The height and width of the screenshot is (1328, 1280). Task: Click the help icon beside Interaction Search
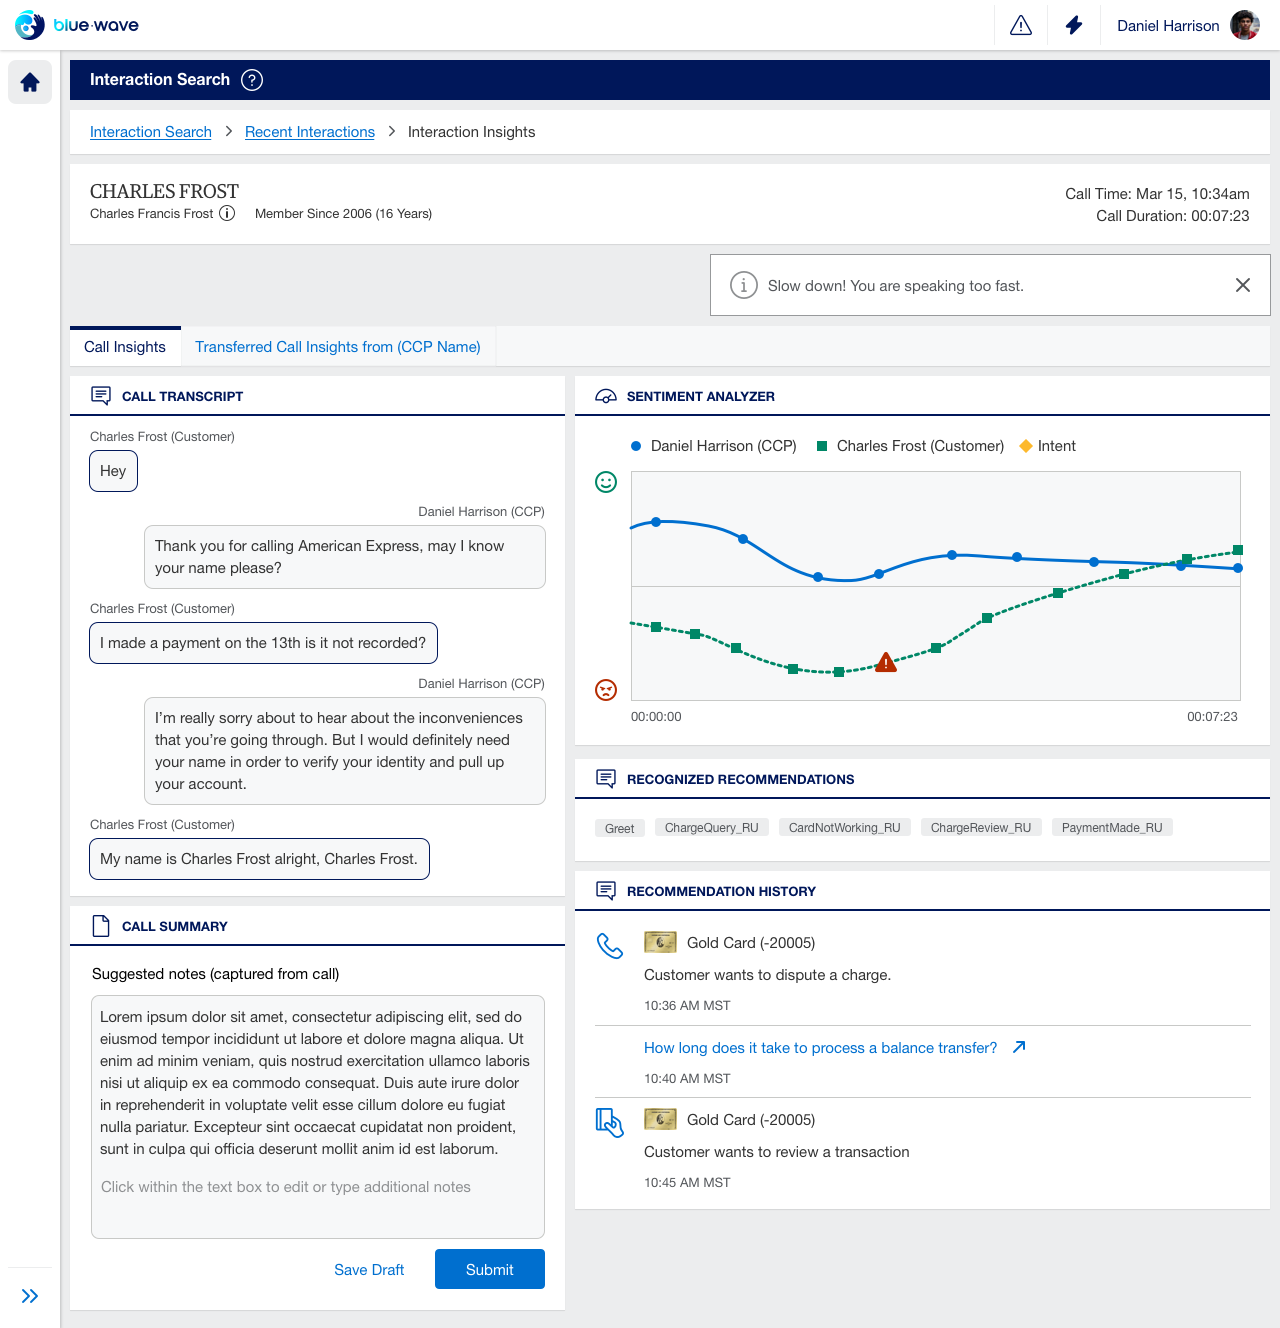tap(252, 80)
